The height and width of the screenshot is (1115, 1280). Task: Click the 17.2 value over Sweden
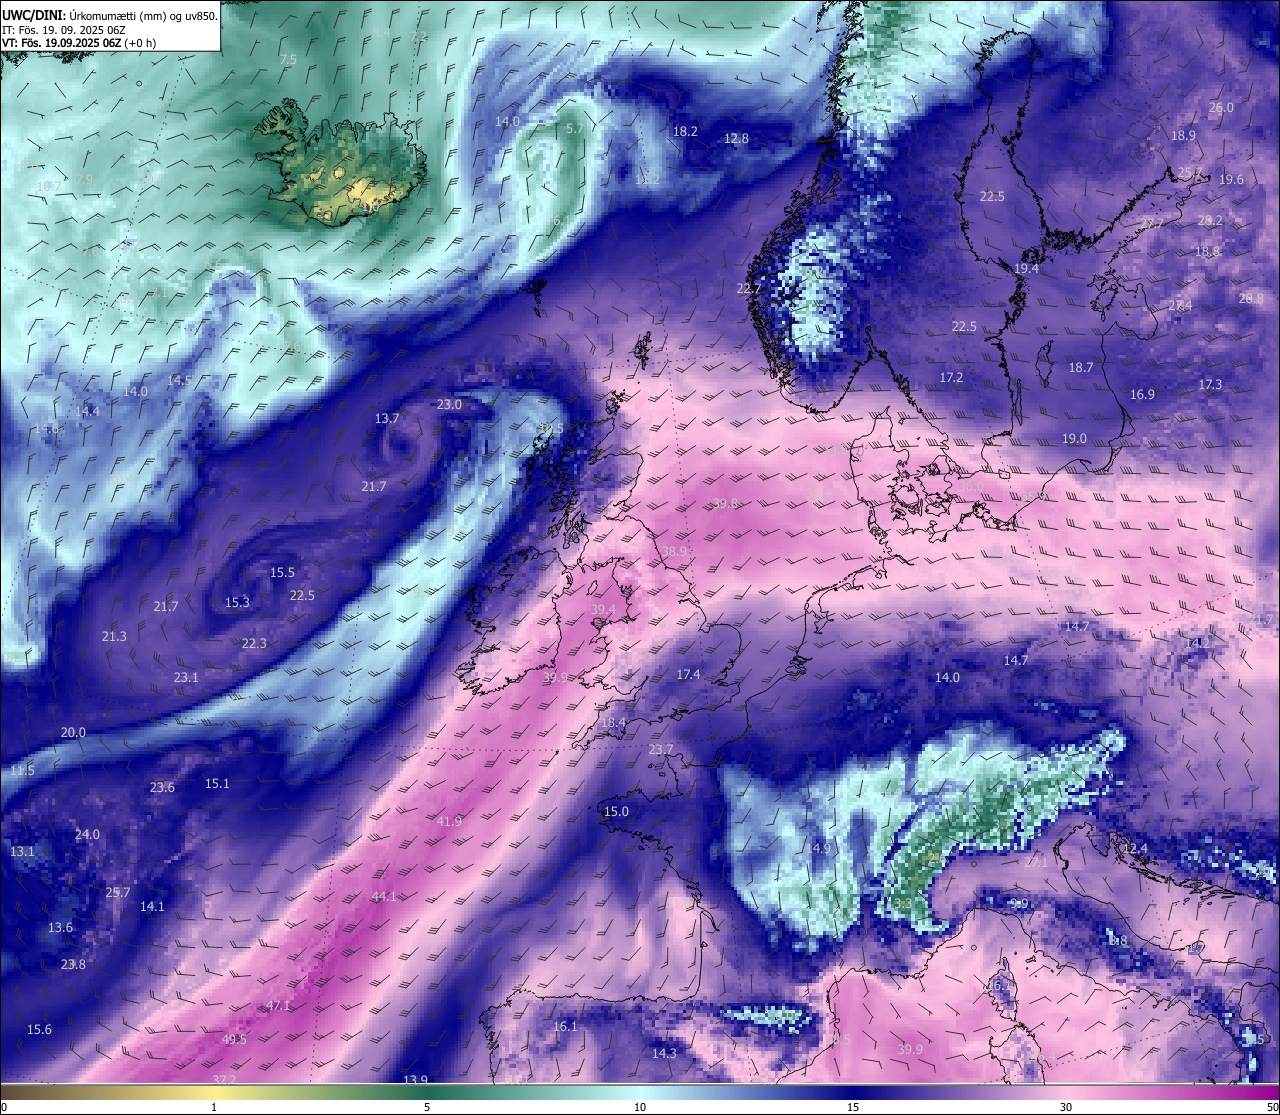(x=951, y=378)
